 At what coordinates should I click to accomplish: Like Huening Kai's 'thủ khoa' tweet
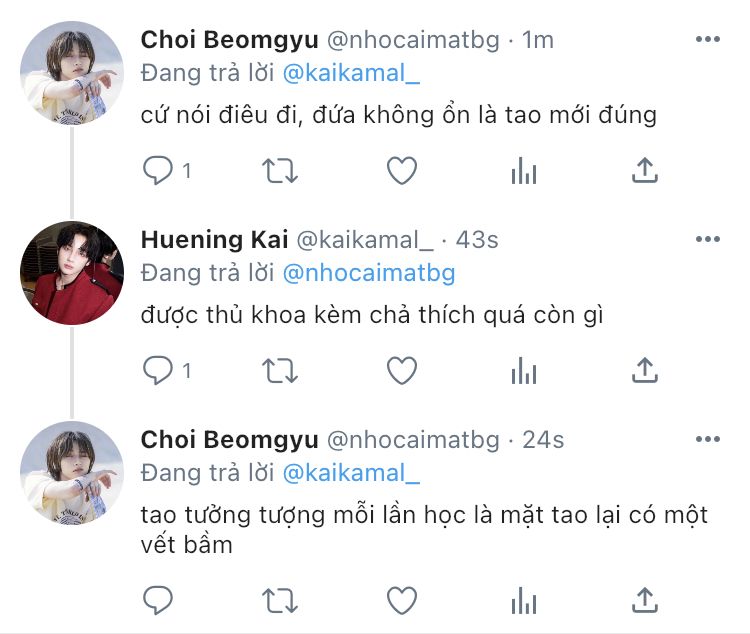click(401, 371)
